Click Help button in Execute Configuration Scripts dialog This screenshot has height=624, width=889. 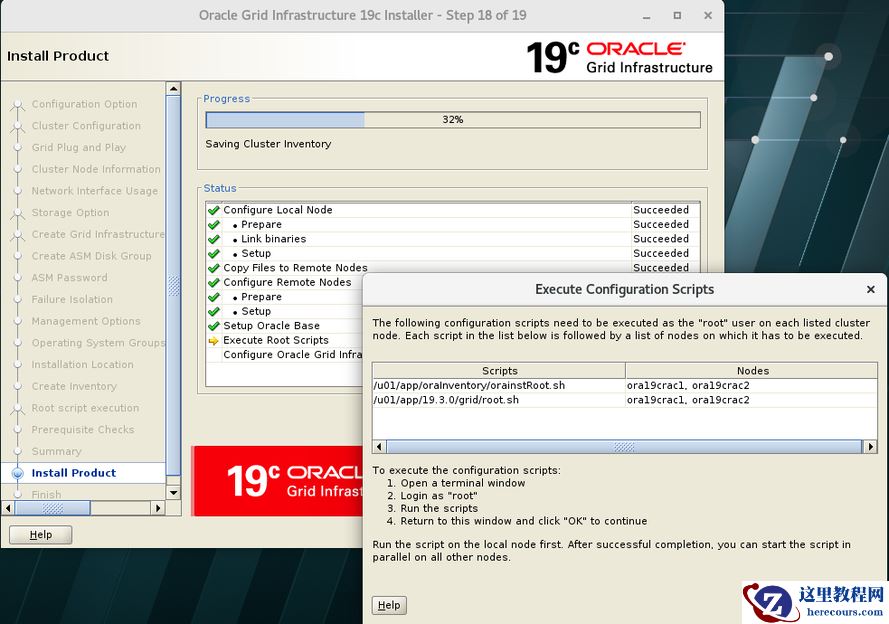click(389, 605)
